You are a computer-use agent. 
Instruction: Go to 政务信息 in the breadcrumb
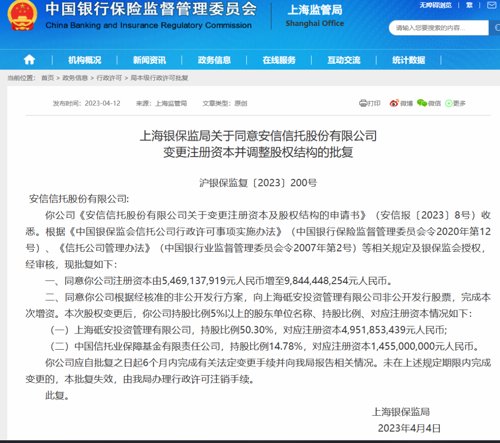point(75,78)
